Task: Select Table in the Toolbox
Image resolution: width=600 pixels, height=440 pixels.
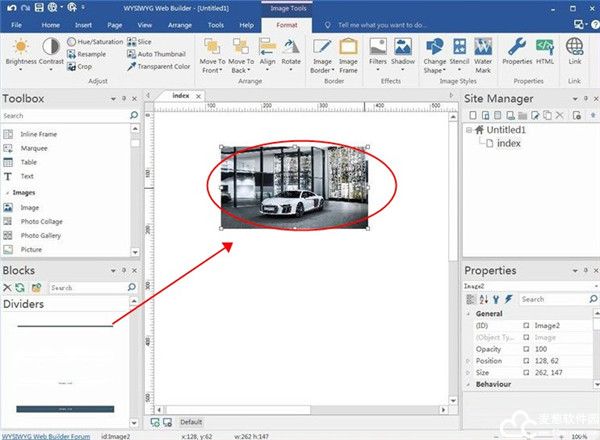Action: coord(29,162)
